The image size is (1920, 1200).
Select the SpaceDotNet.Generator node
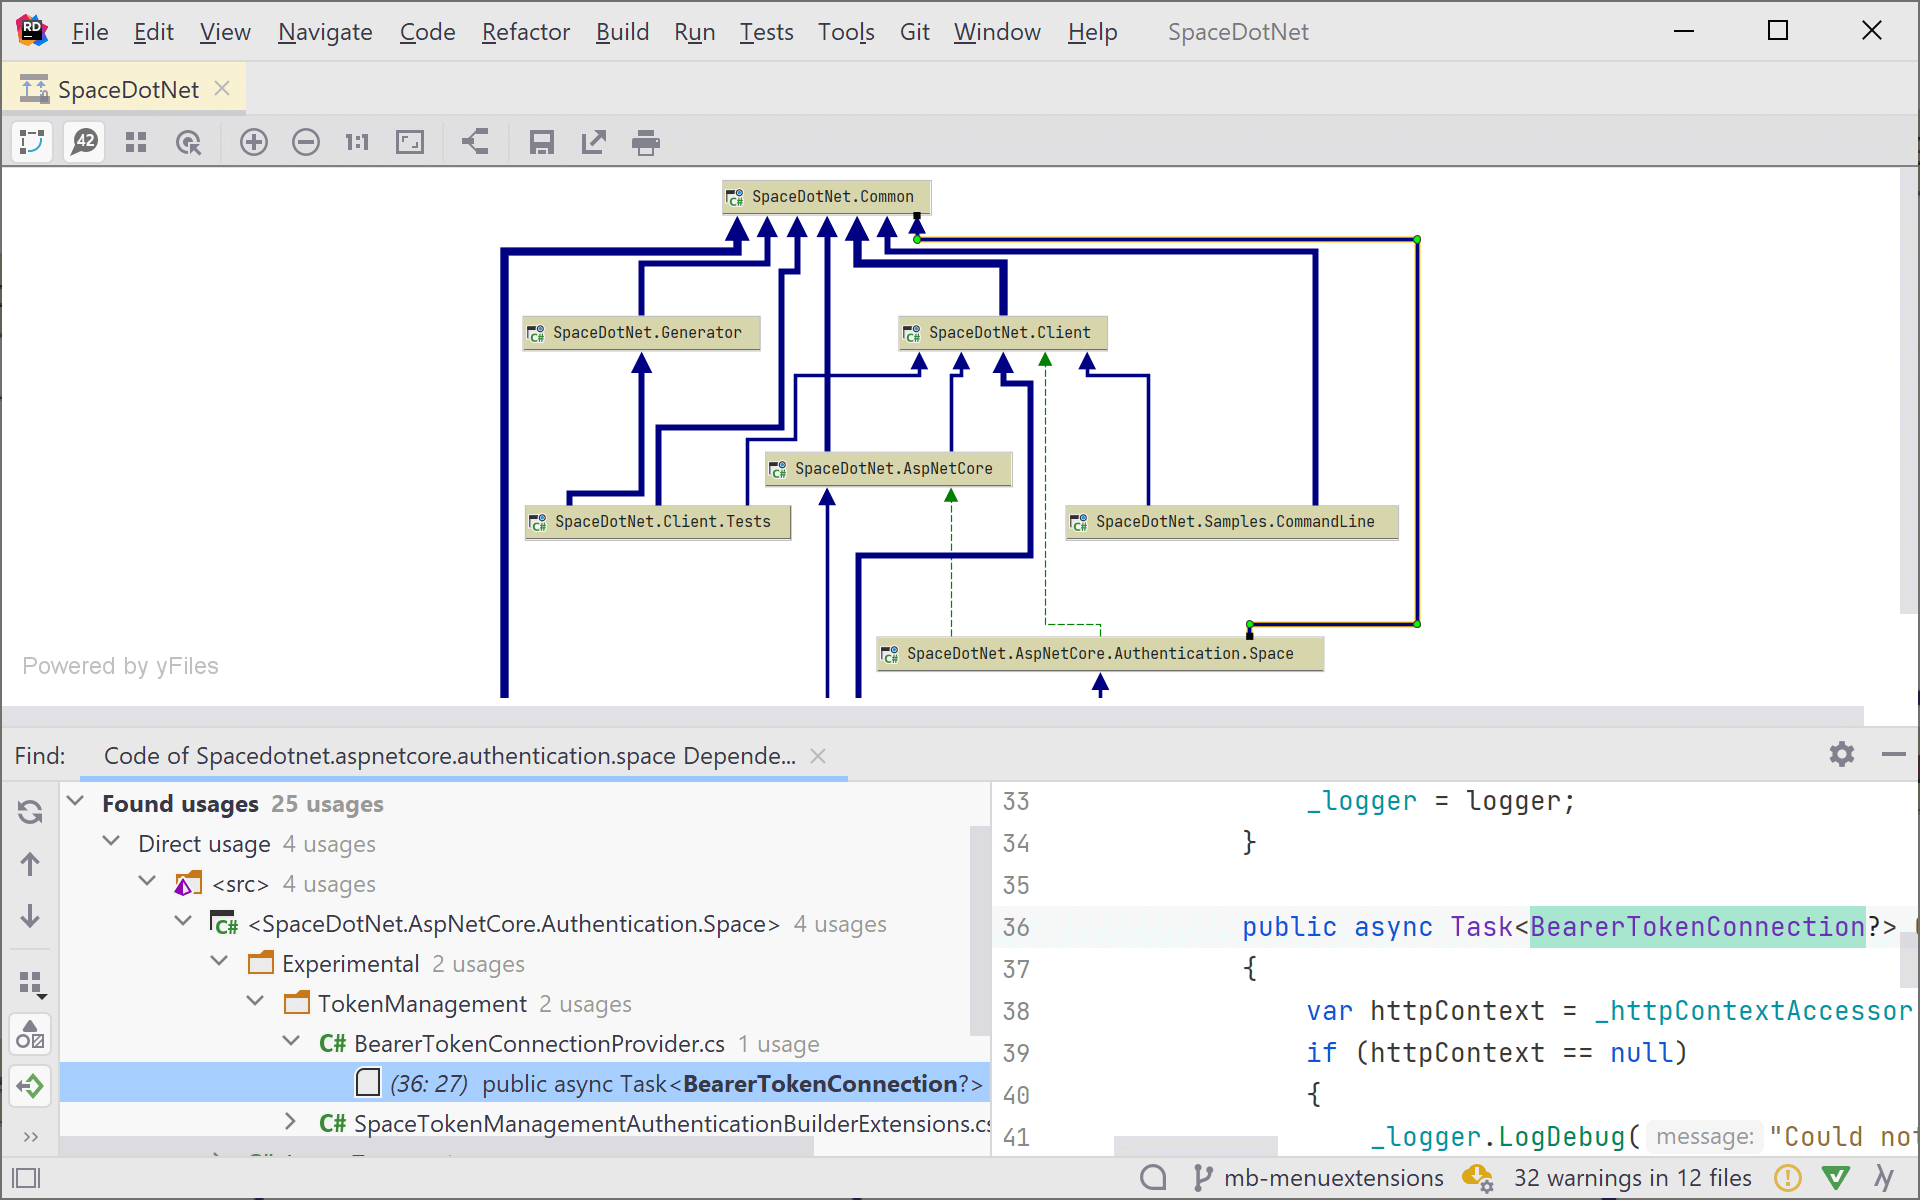(642, 333)
